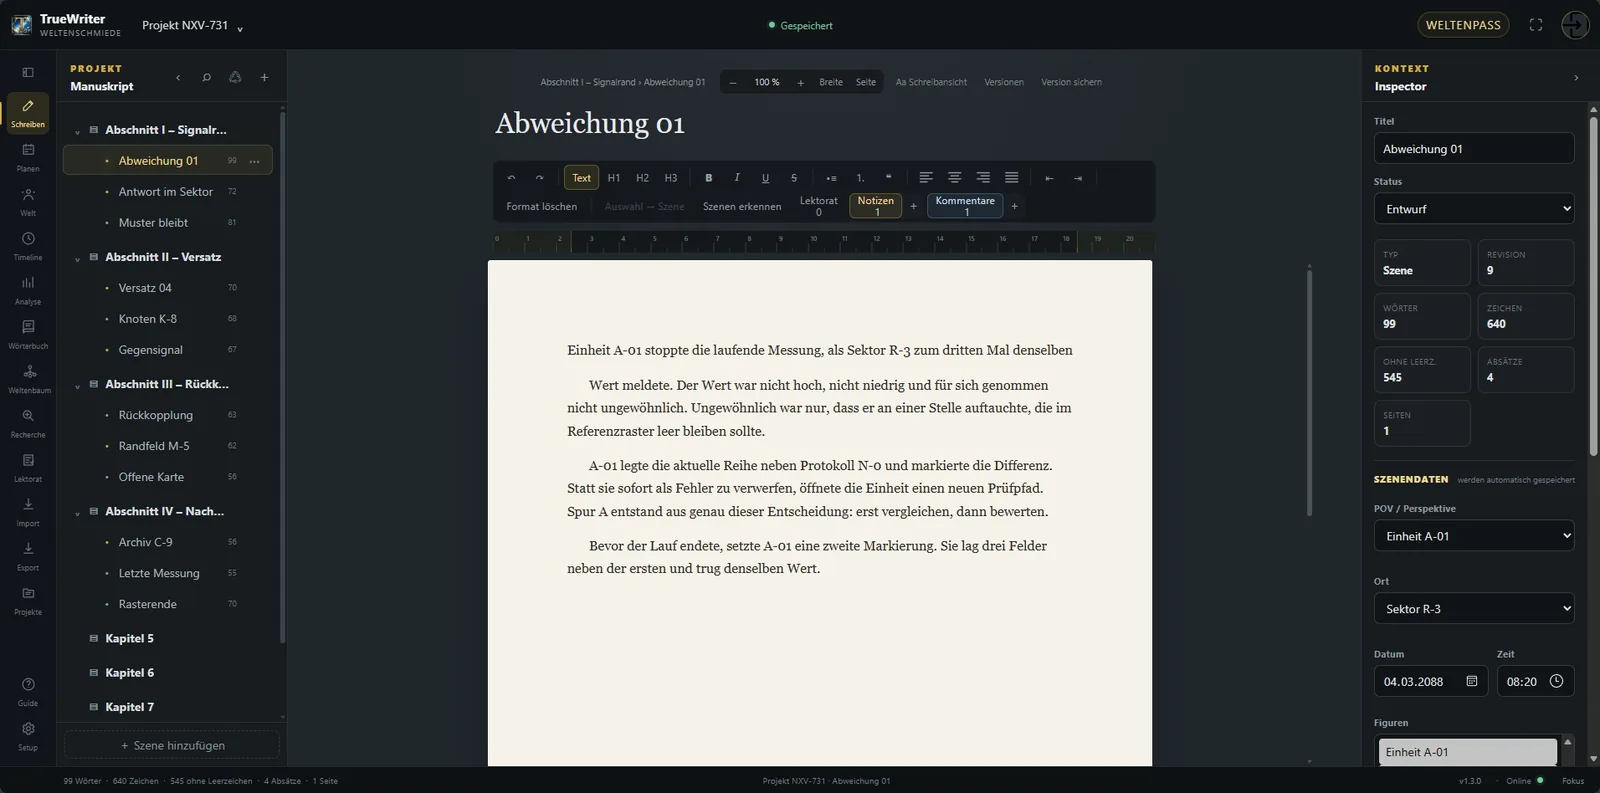Toggle the Kommentare markers
The image size is (1600, 793).
[965, 206]
